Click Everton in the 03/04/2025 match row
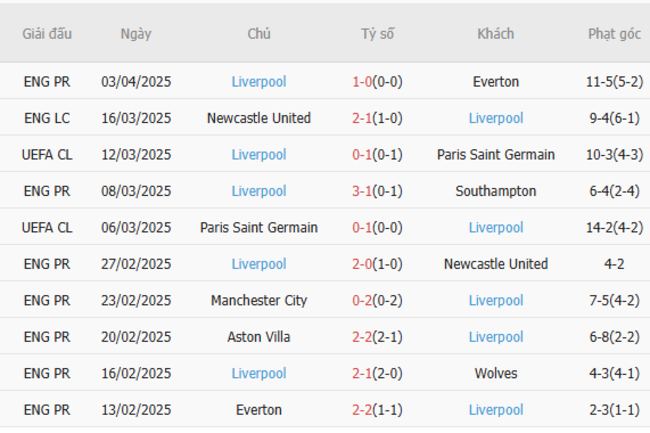Viewport: 650px width, 433px height. pyautogui.click(x=496, y=82)
